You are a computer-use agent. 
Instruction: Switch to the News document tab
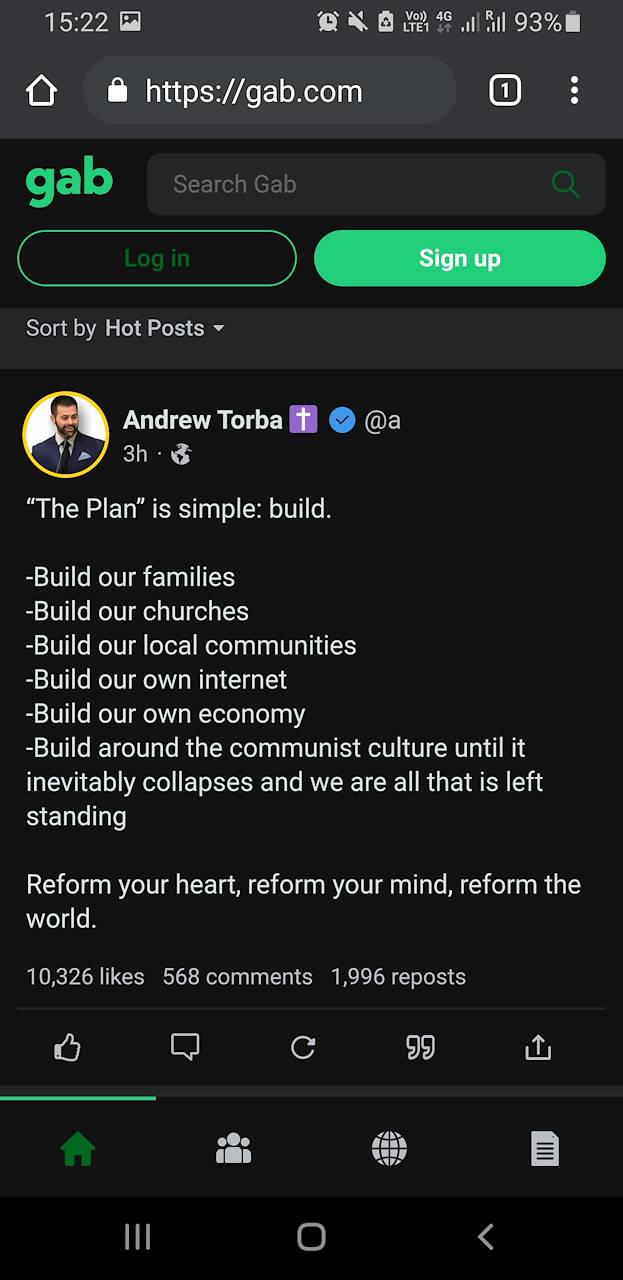click(544, 1150)
